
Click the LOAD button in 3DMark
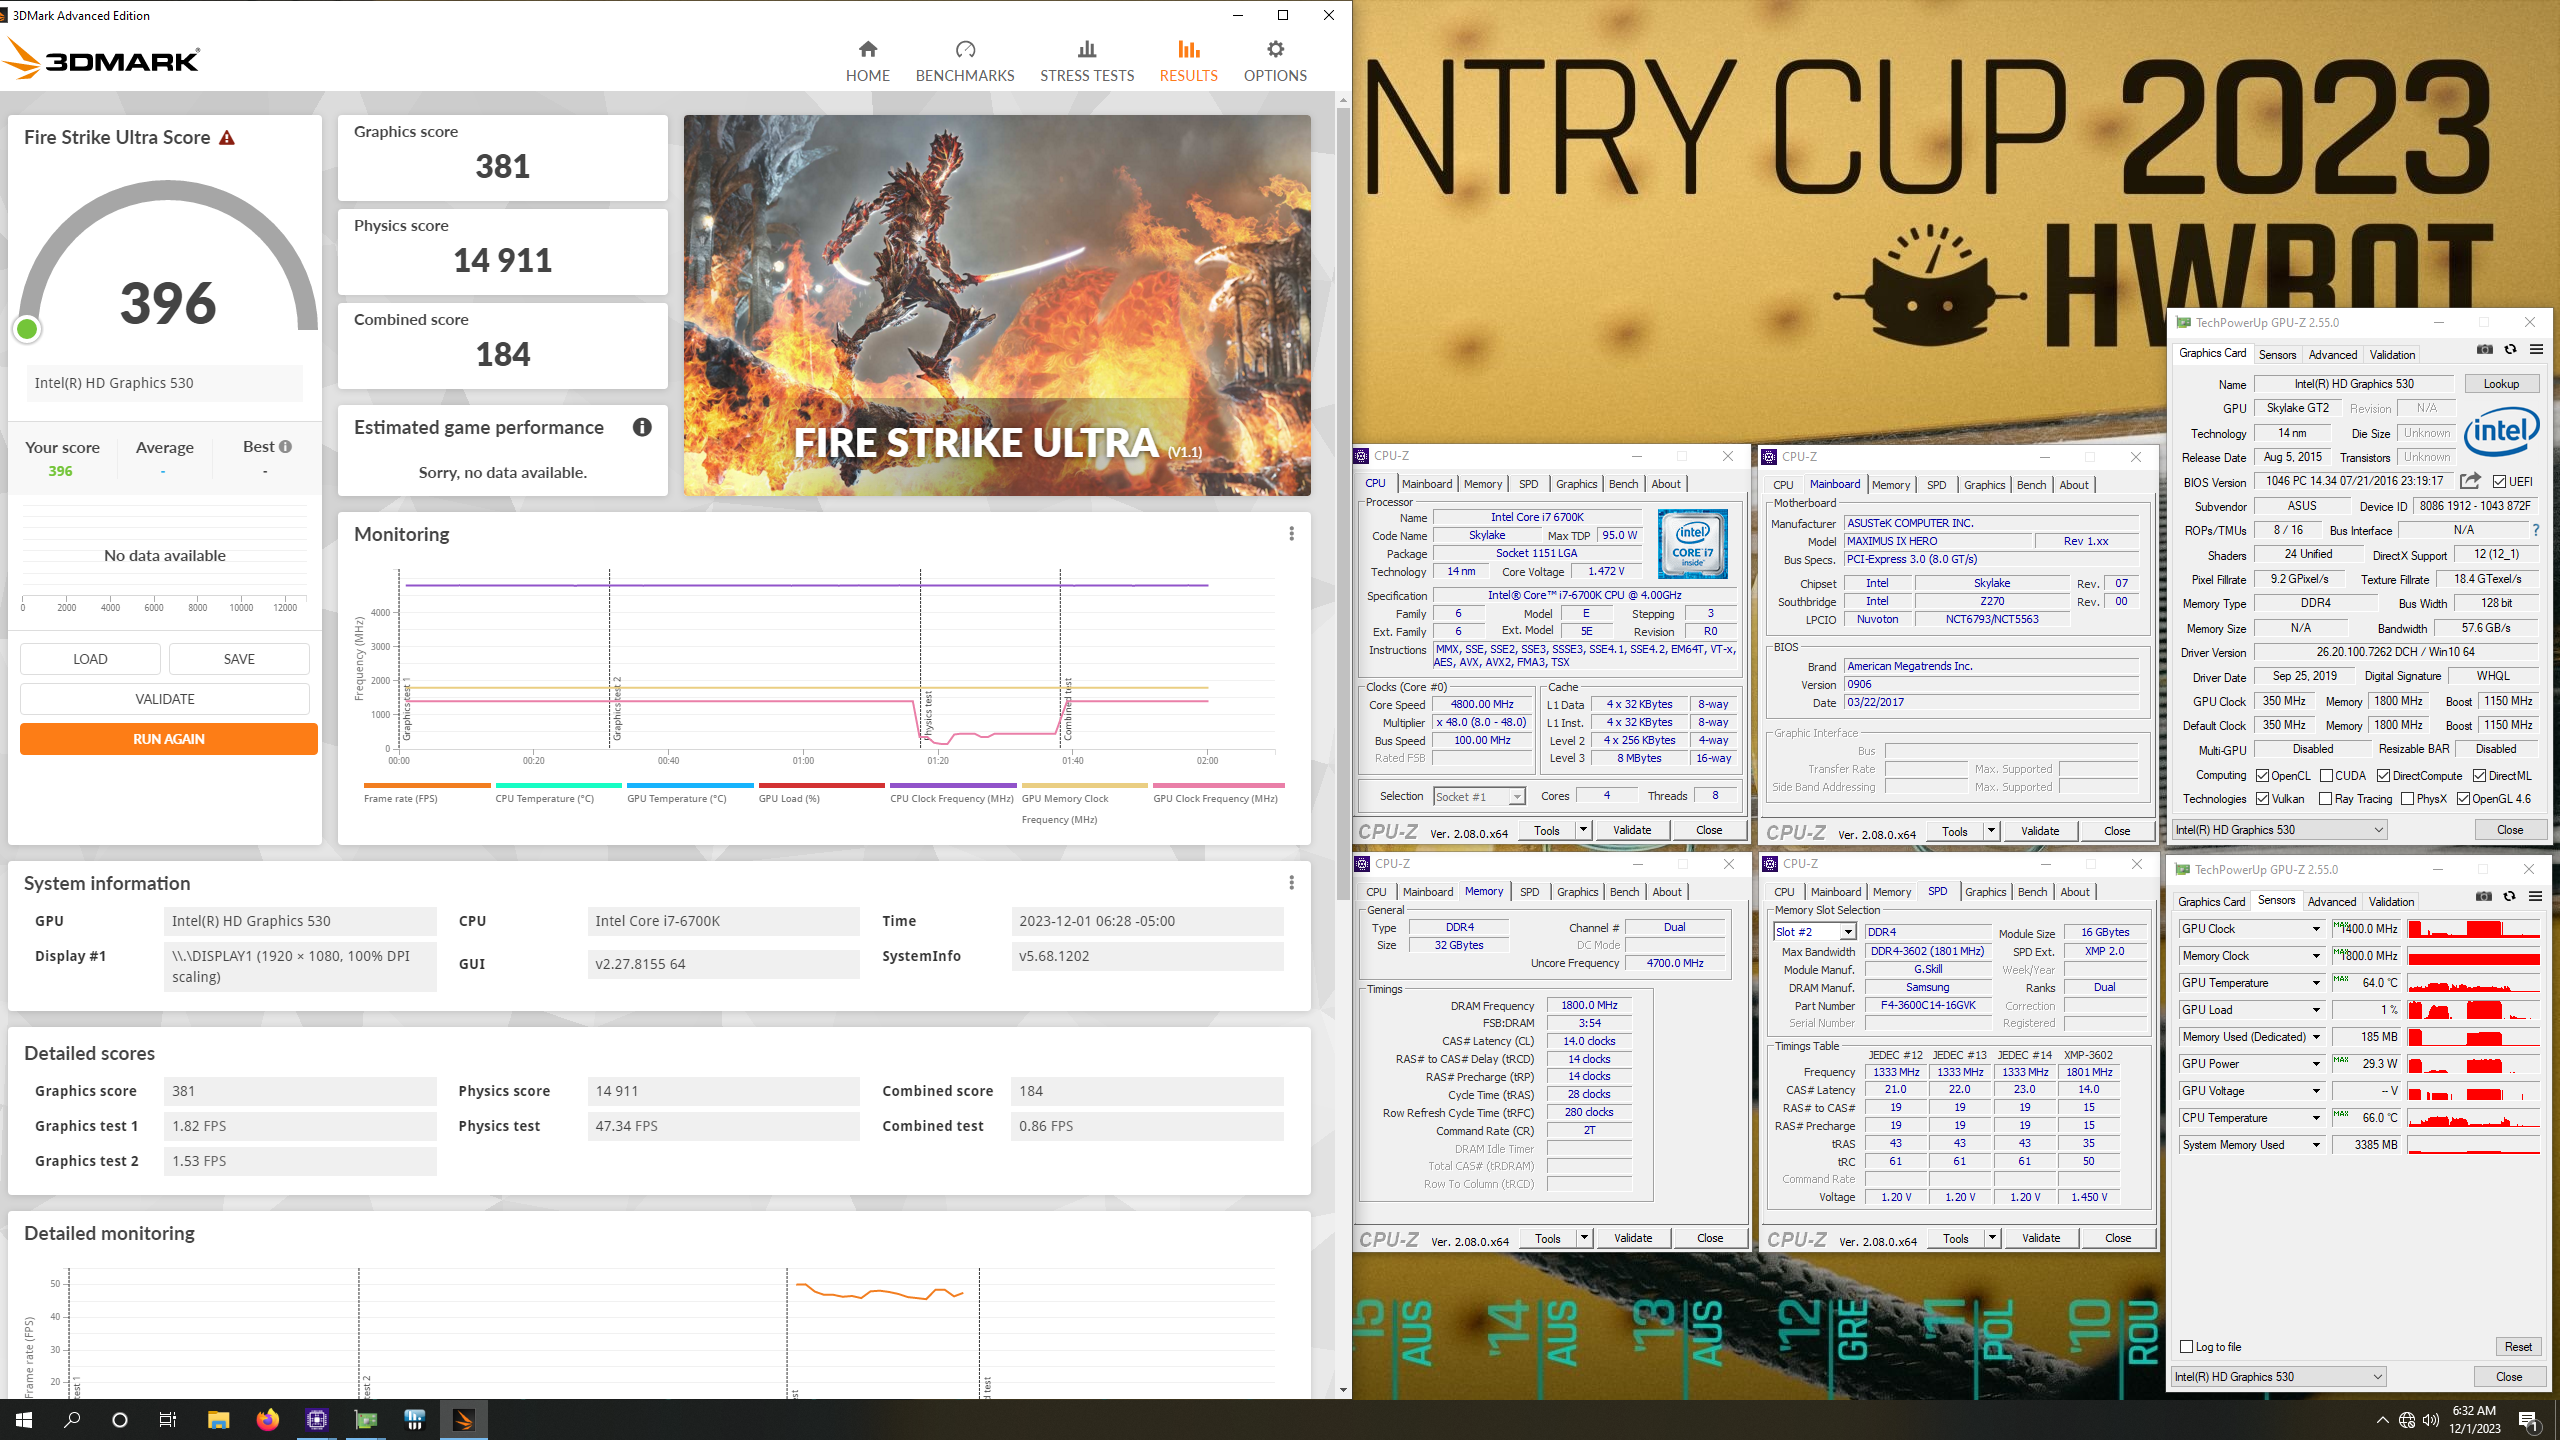click(90, 659)
